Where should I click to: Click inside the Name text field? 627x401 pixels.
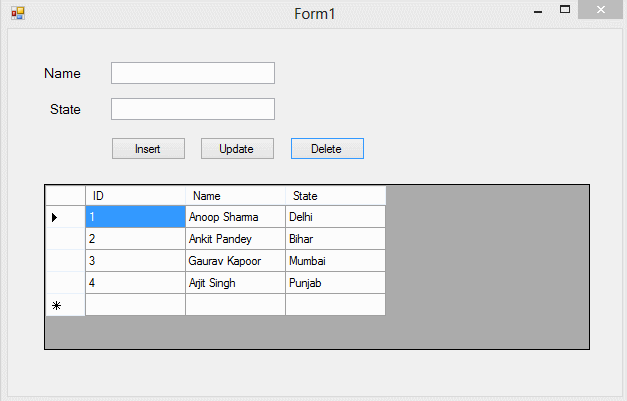tap(192, 73)
